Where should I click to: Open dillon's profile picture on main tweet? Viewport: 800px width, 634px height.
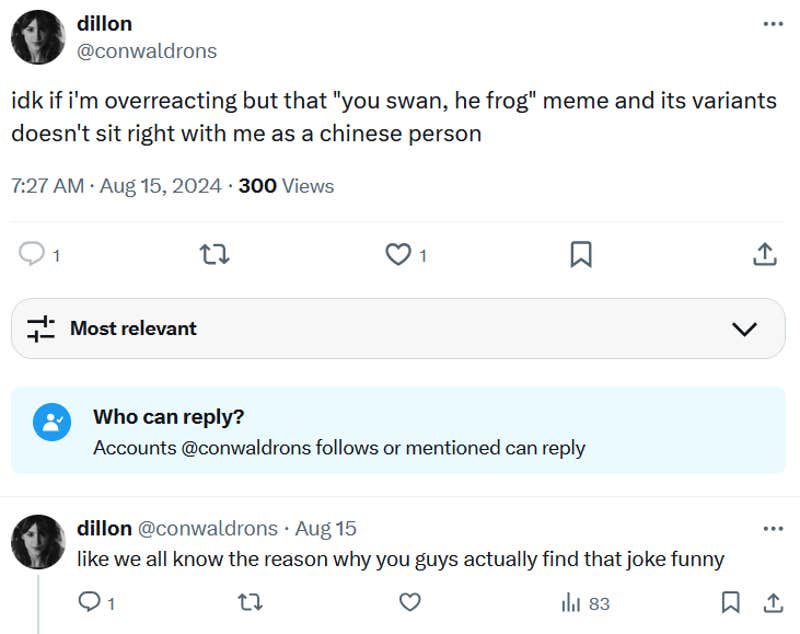(x=38, y=37)
